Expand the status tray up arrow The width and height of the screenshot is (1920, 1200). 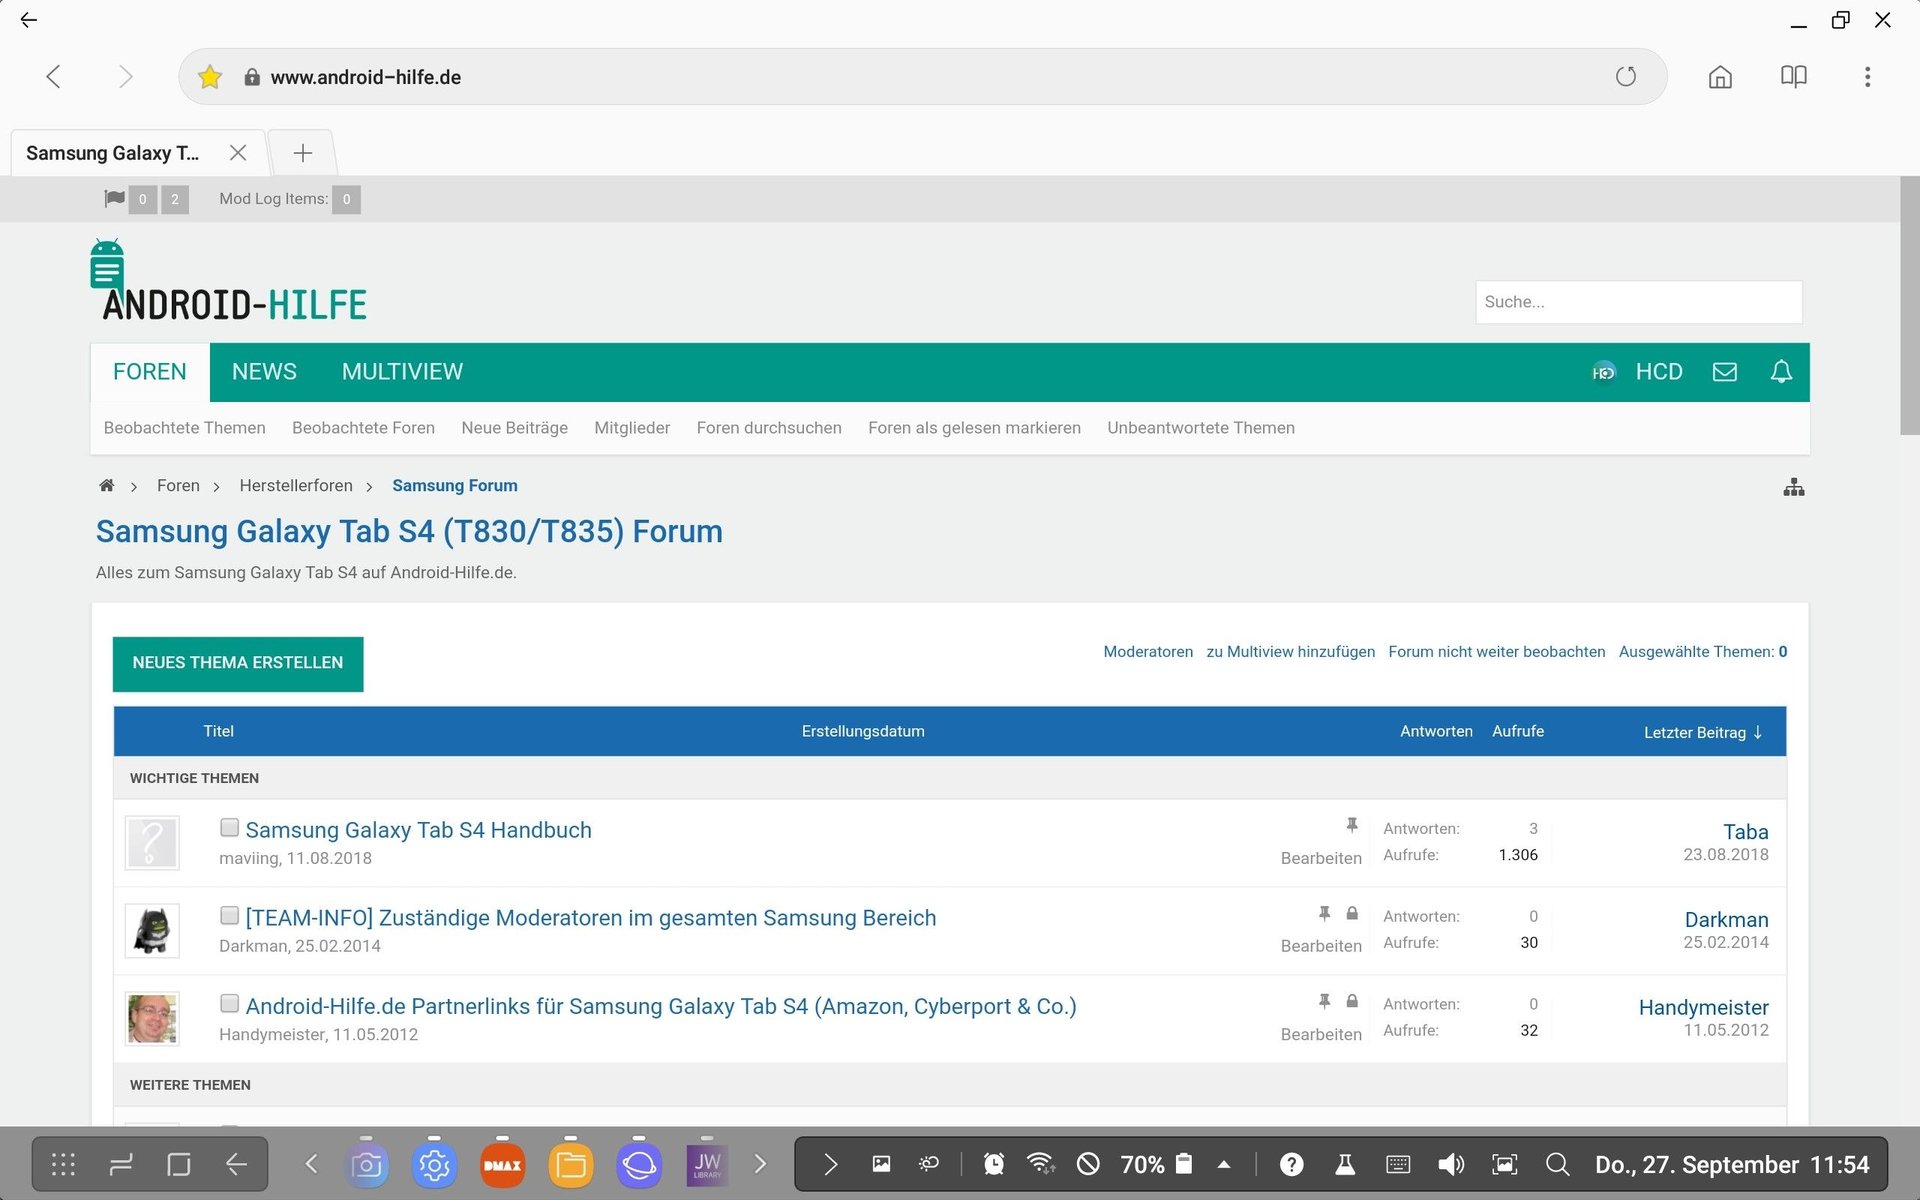[x=1223, y=1164]
